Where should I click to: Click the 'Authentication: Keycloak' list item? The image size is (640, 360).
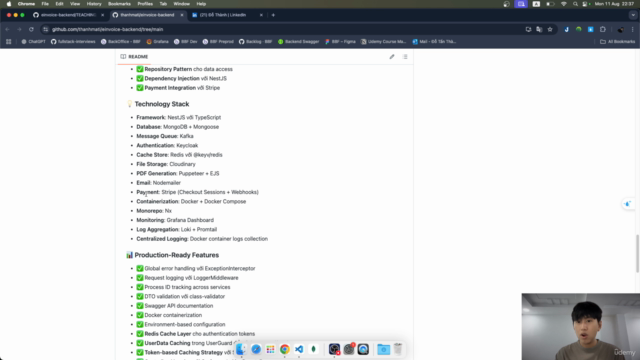[167, 145]
